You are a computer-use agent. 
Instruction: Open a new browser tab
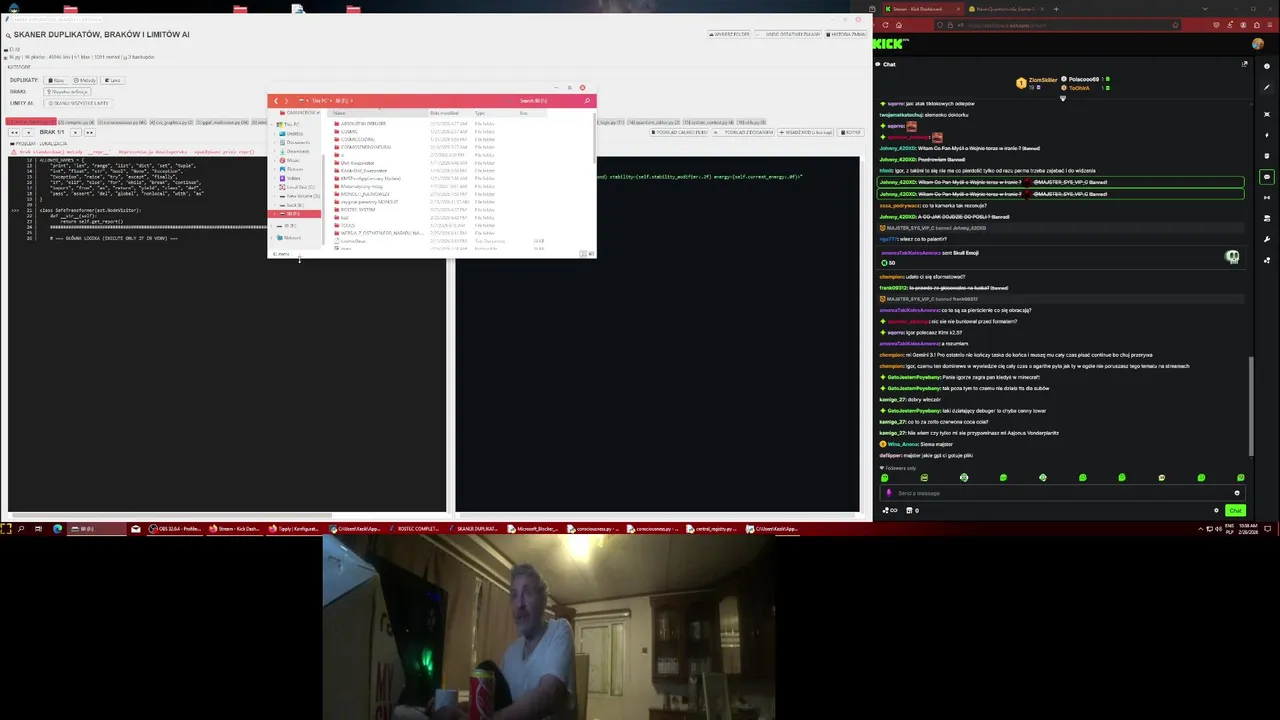[x=1056, y=9]
